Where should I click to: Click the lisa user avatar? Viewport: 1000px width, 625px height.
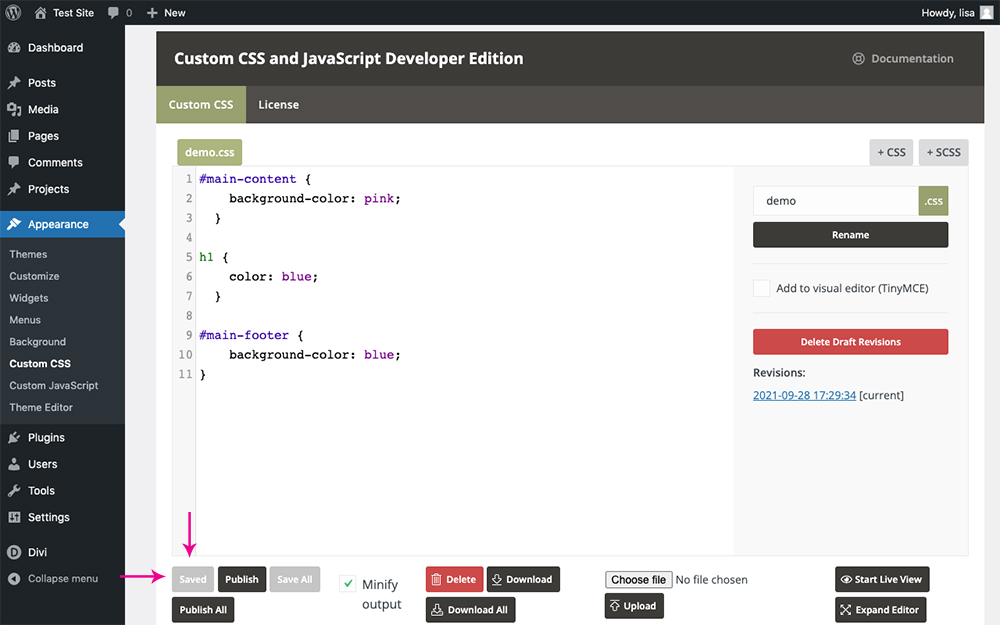986,13
